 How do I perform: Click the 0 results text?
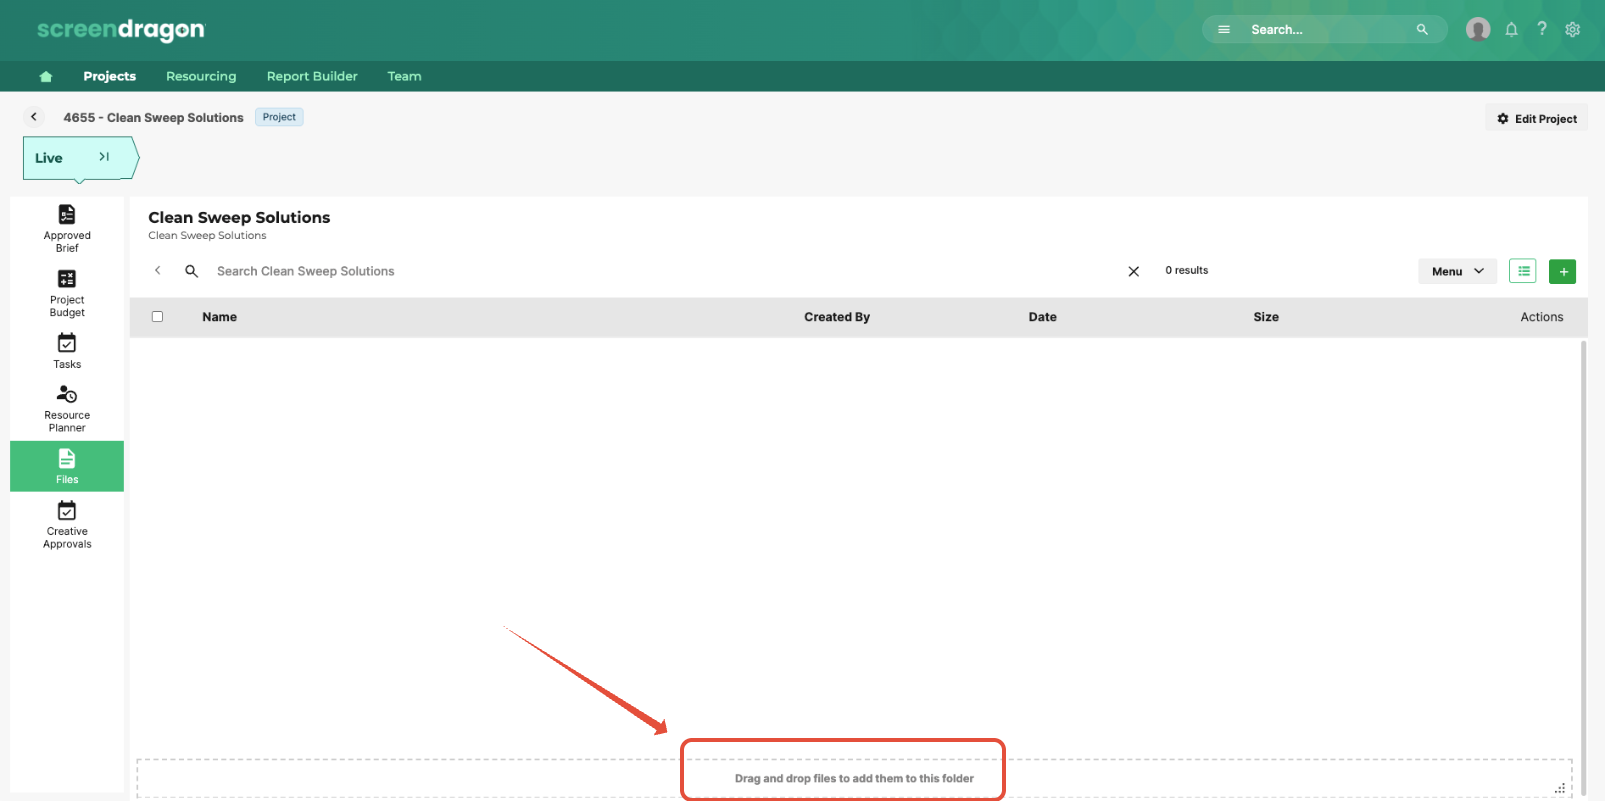click(1186, 270)
